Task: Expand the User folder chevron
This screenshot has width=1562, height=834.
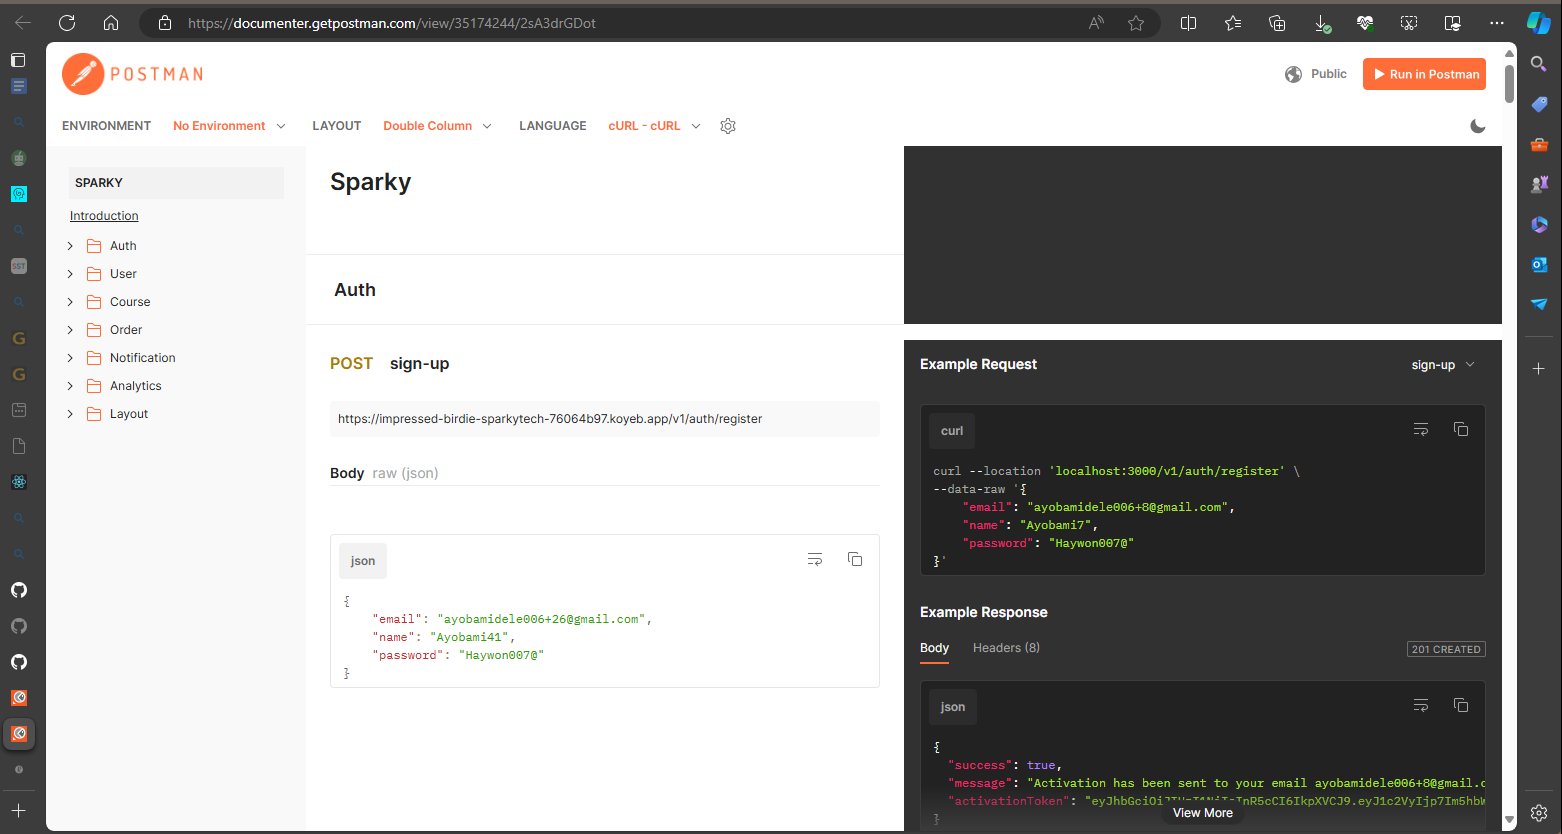Action: click(70, 274)
